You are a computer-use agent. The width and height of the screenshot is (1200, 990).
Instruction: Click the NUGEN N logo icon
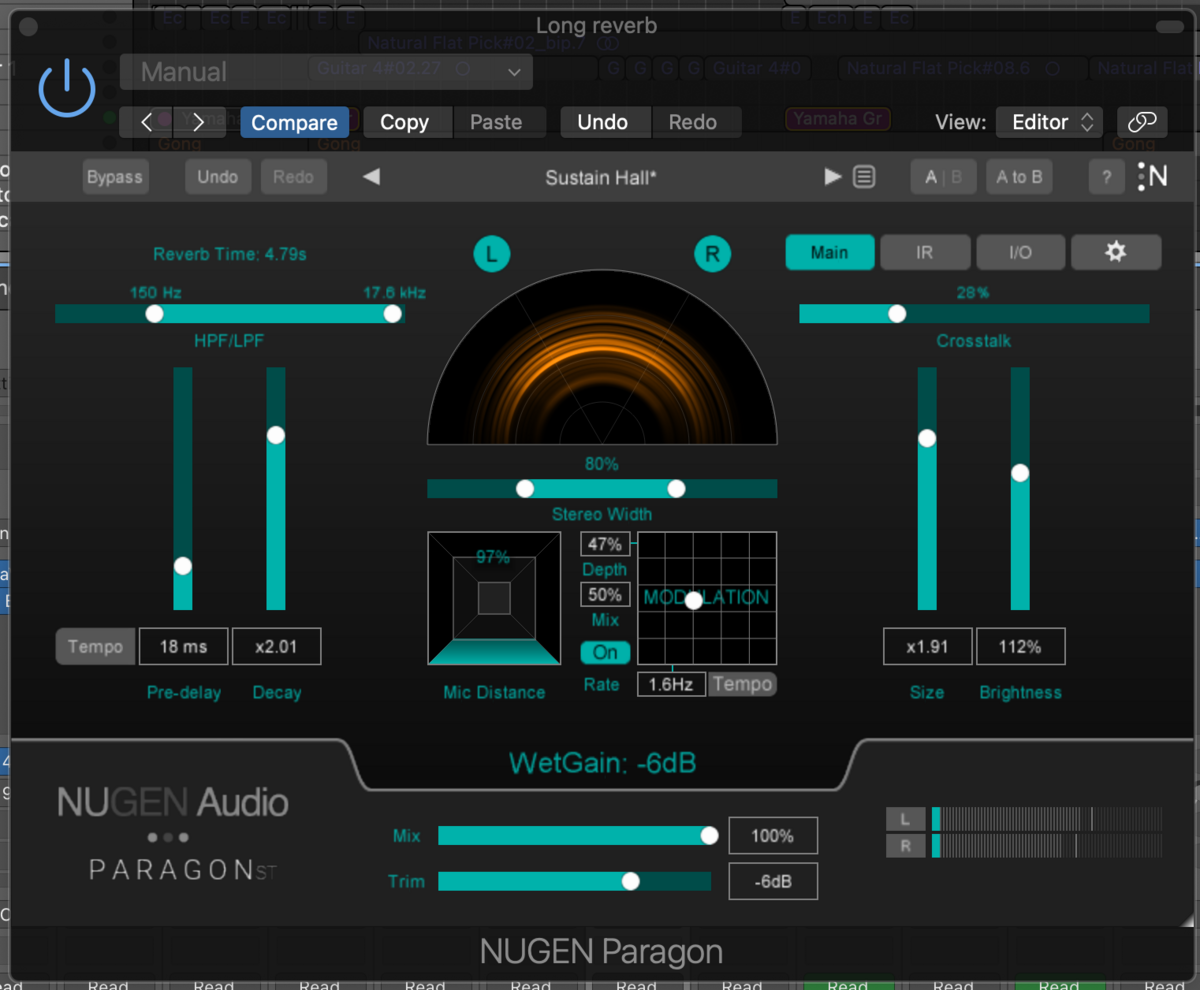[x=1153, y=177]
